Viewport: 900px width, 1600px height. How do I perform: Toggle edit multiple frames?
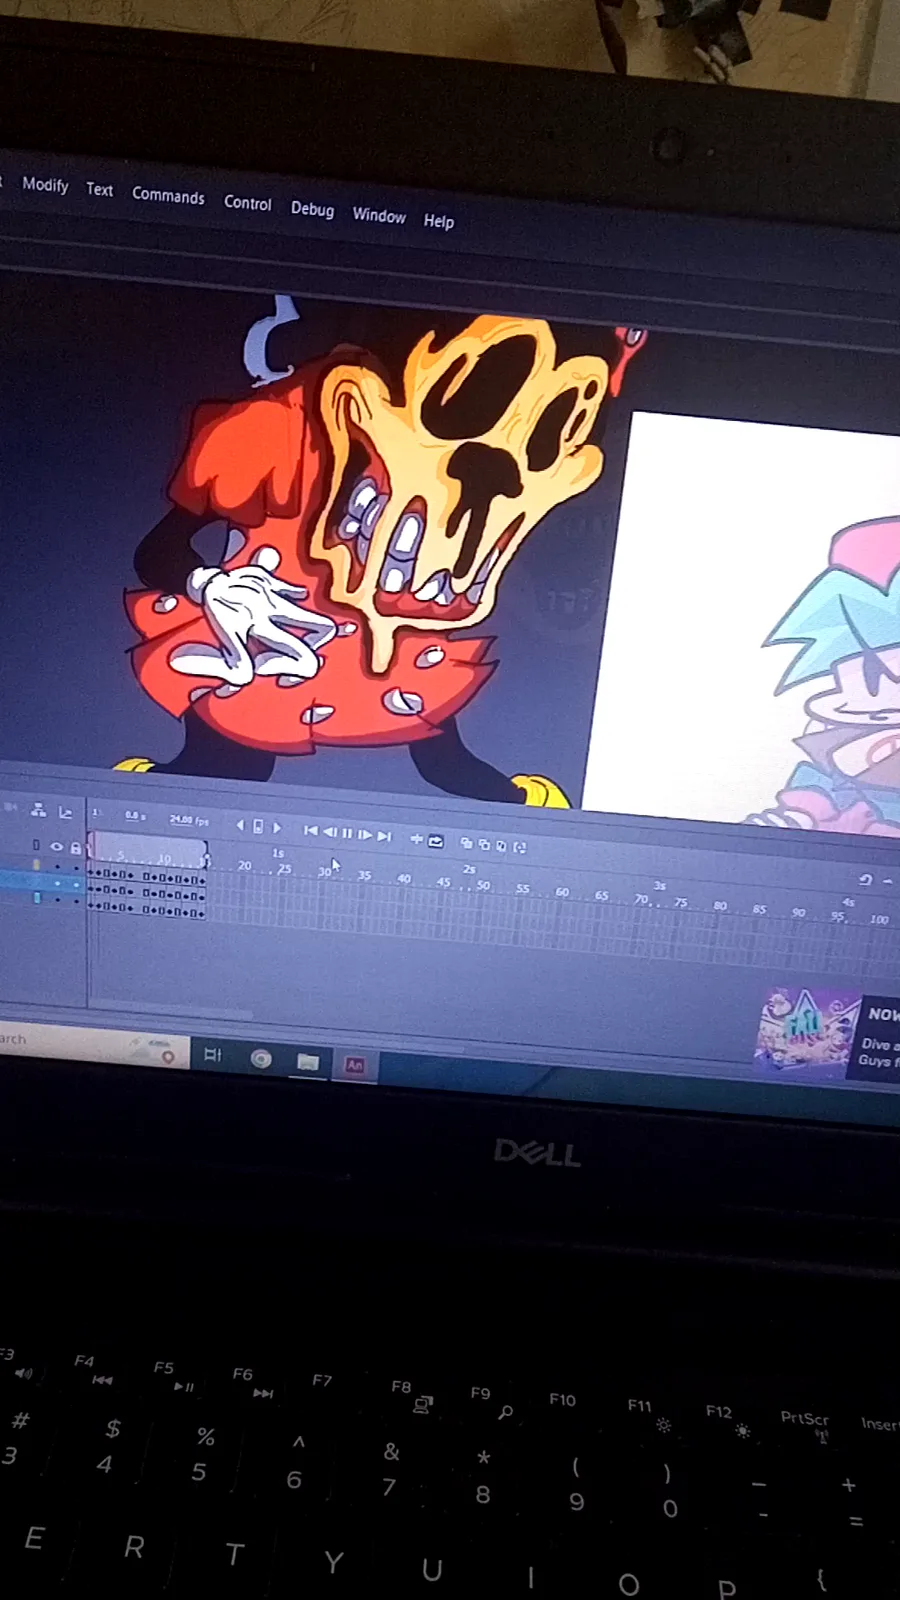click(x=501, y=846)
